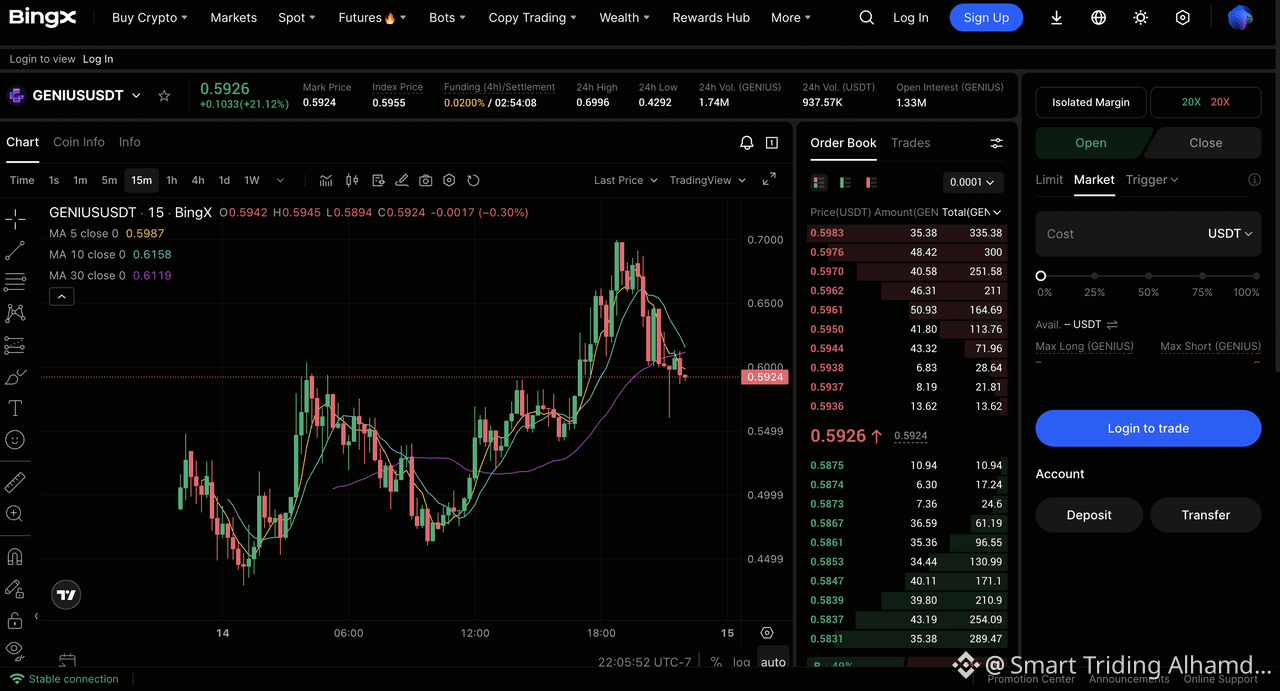
Task: Open the chart indicators menu
Action: point(326,180)
